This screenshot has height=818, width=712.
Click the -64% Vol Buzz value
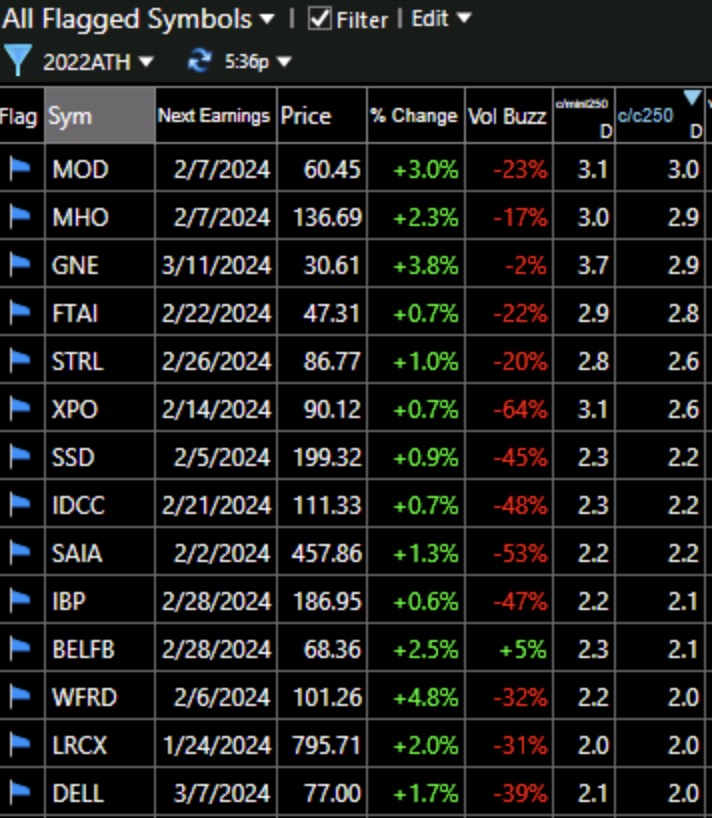(x=521, y=409)
